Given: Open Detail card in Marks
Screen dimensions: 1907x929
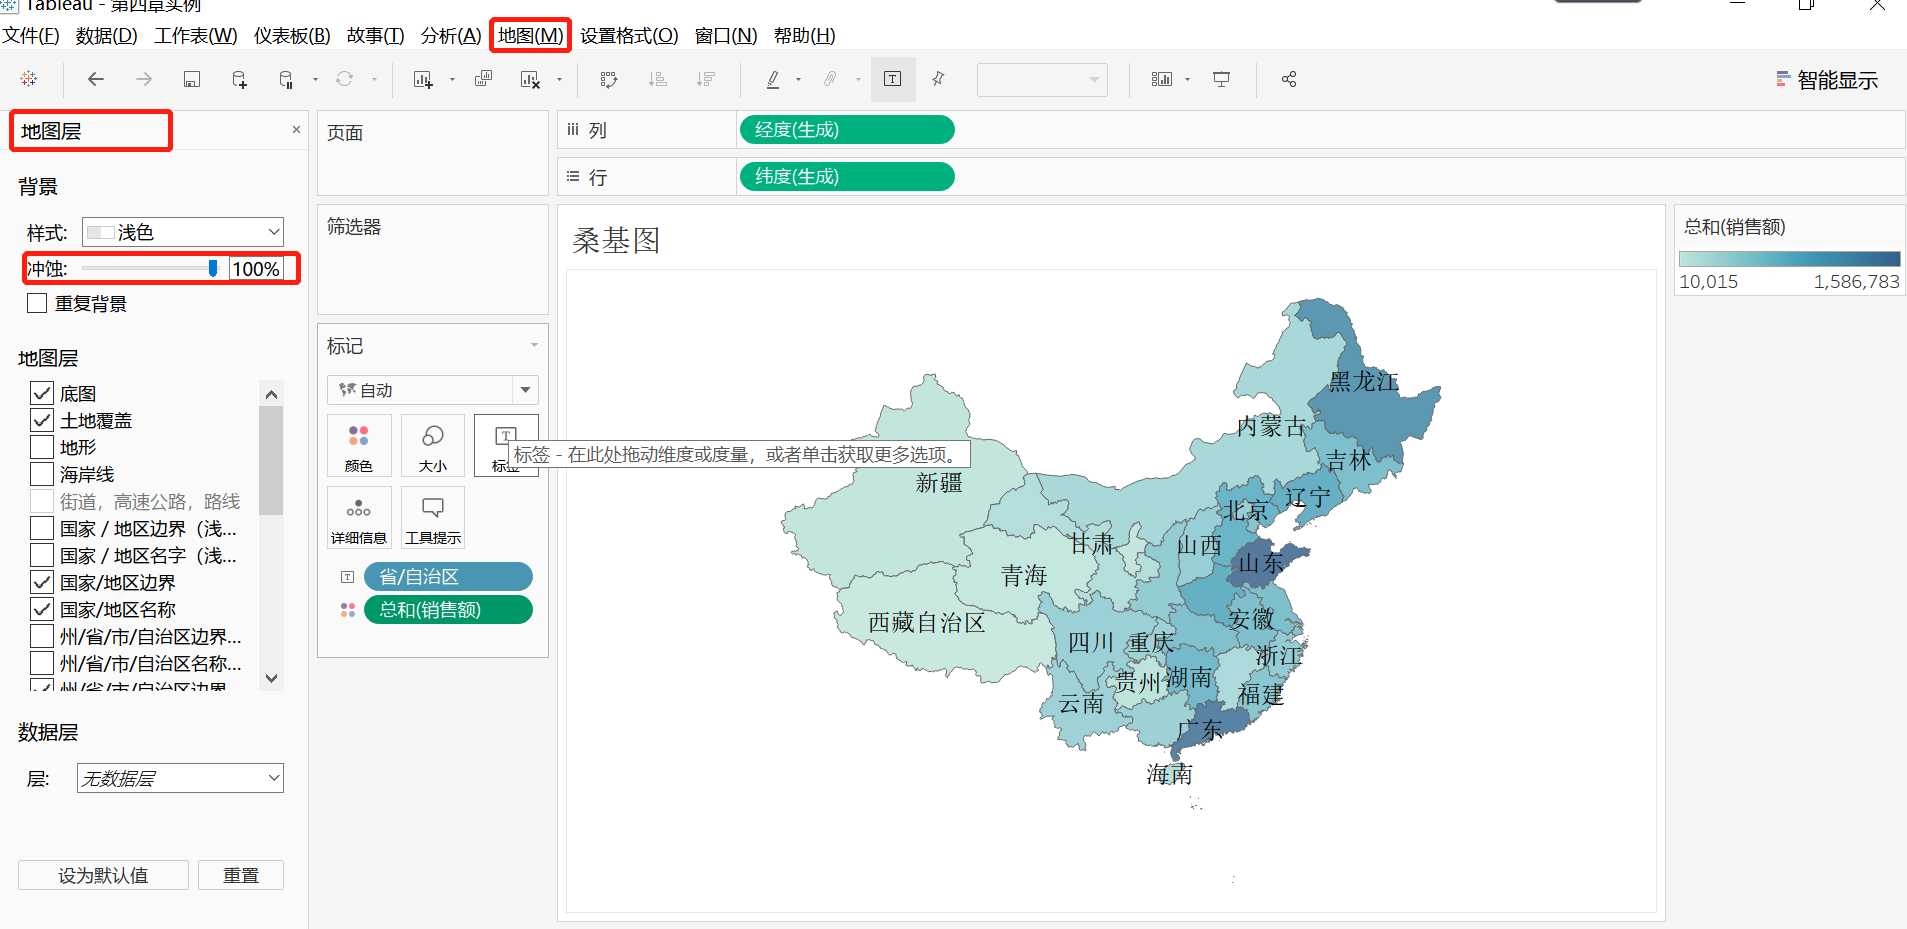Looking at the screenshot, I should (359, 518).
